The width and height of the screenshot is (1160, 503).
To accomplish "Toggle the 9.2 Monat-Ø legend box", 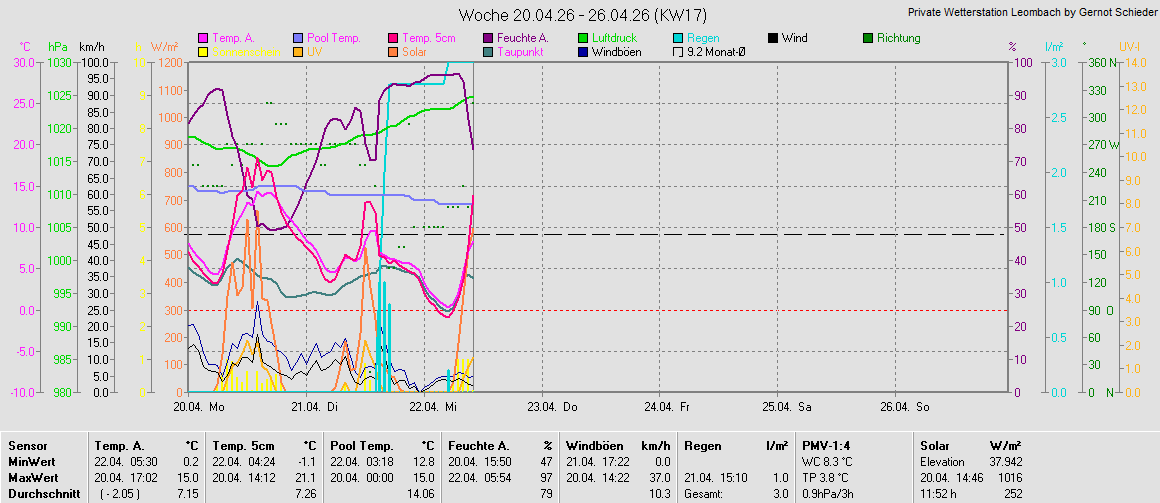I will pyautogui.click(x=678, y=51).
